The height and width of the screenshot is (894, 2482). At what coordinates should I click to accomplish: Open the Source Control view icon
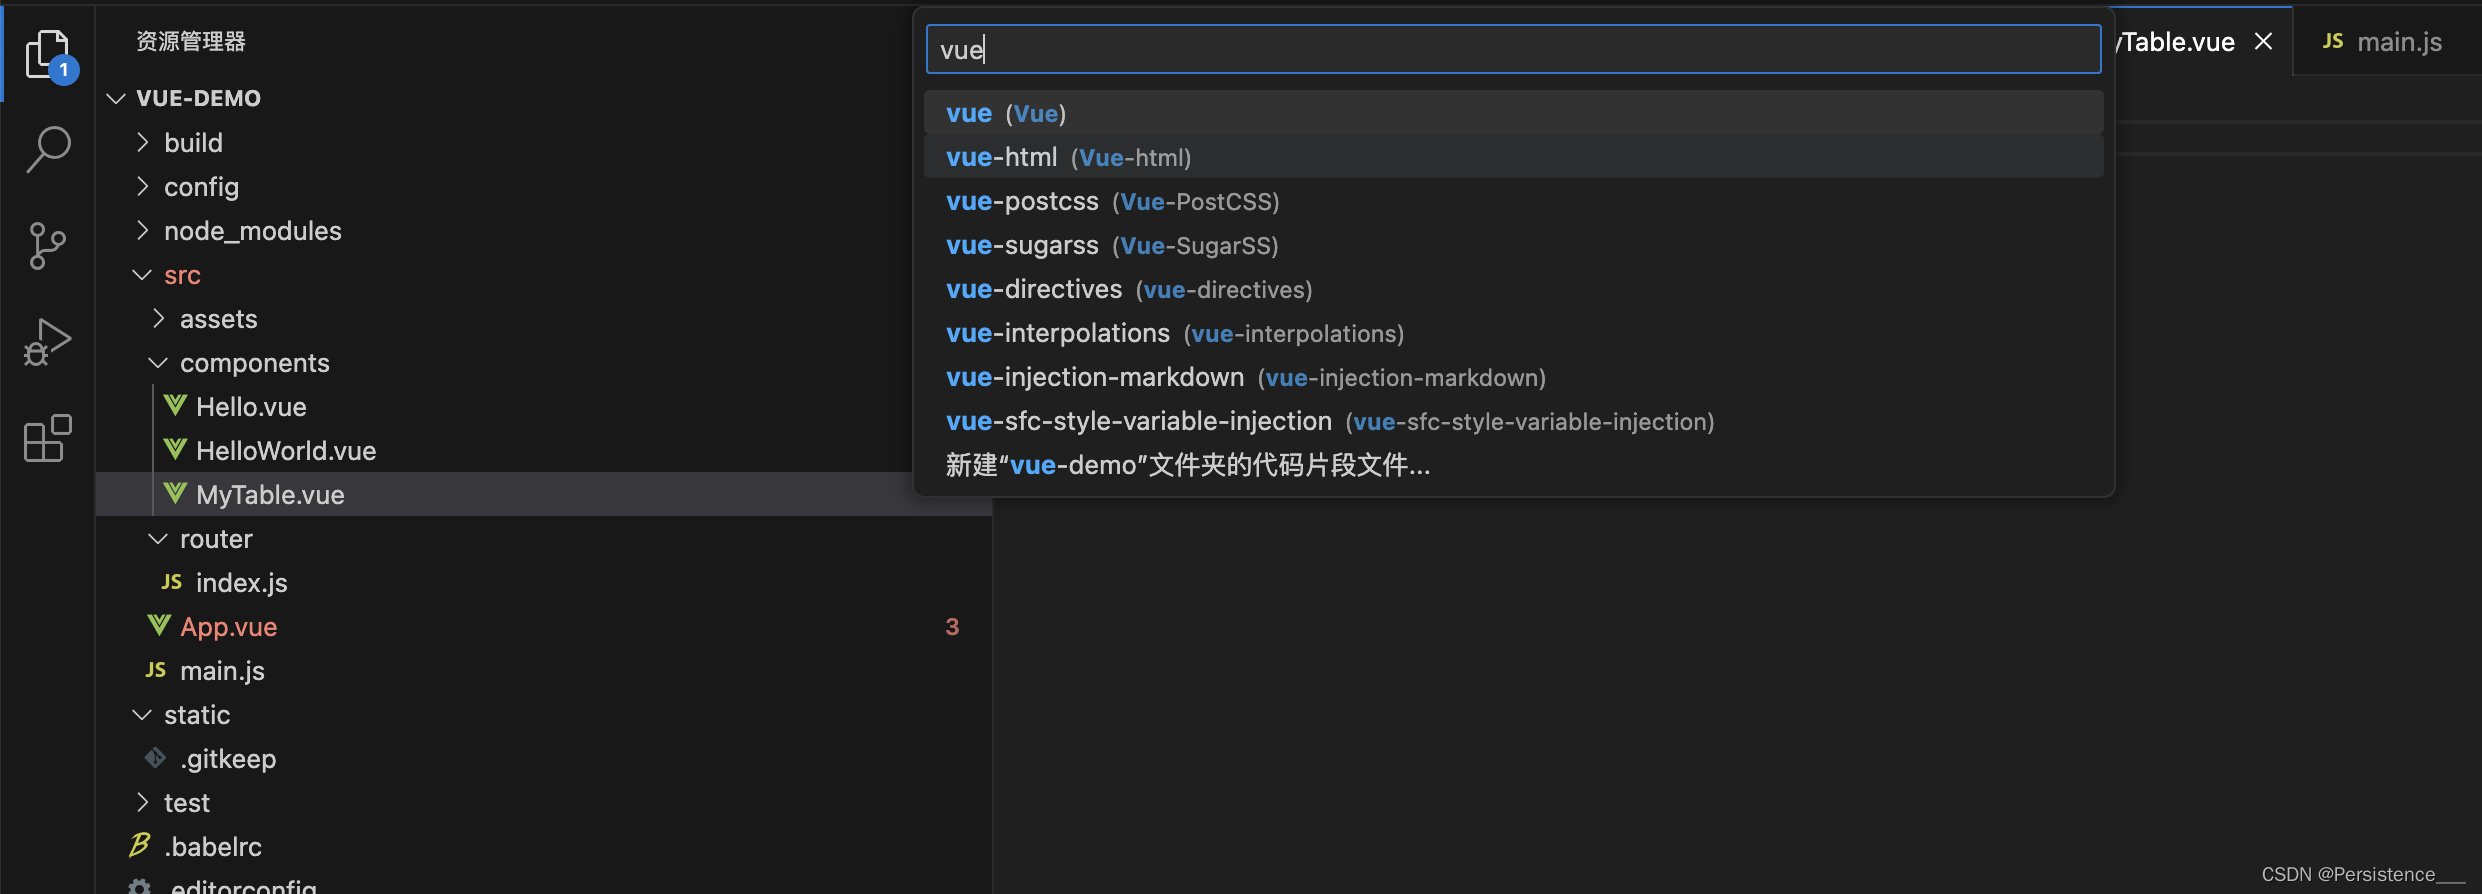pos(48,246)
